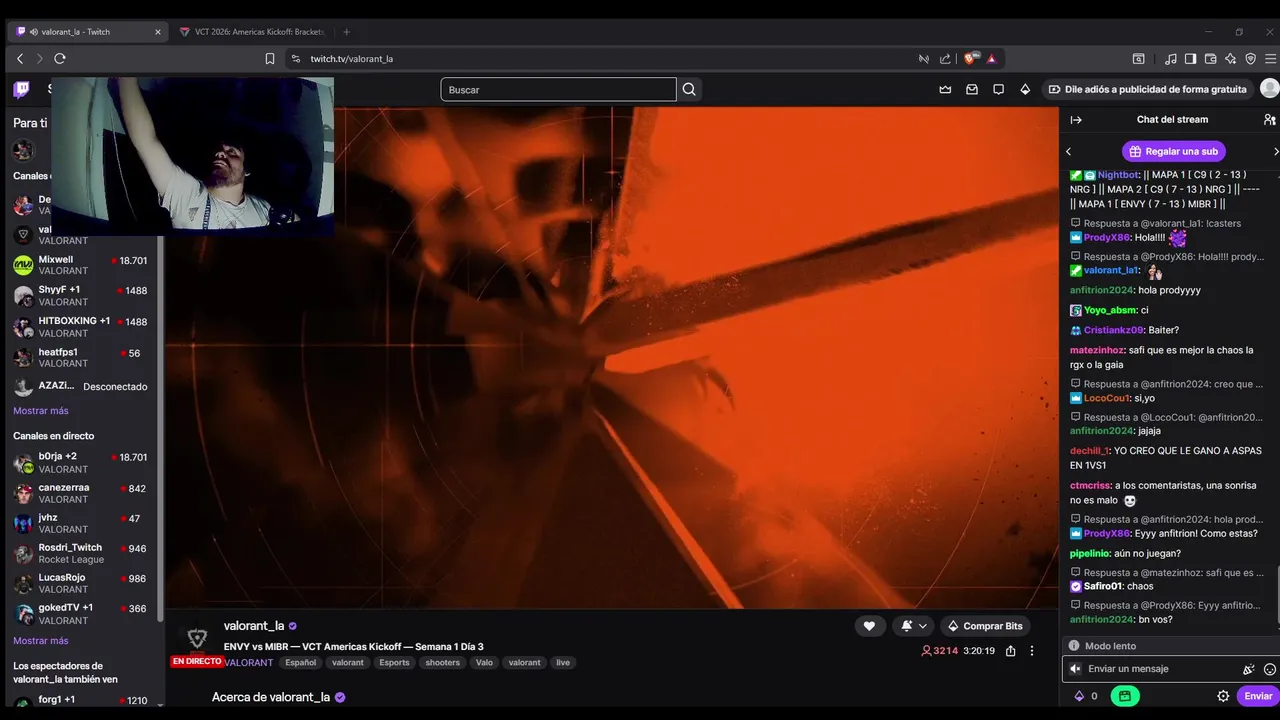Open the emote picker smiley in chat
1280x720 pixels.
(1270, 669)
